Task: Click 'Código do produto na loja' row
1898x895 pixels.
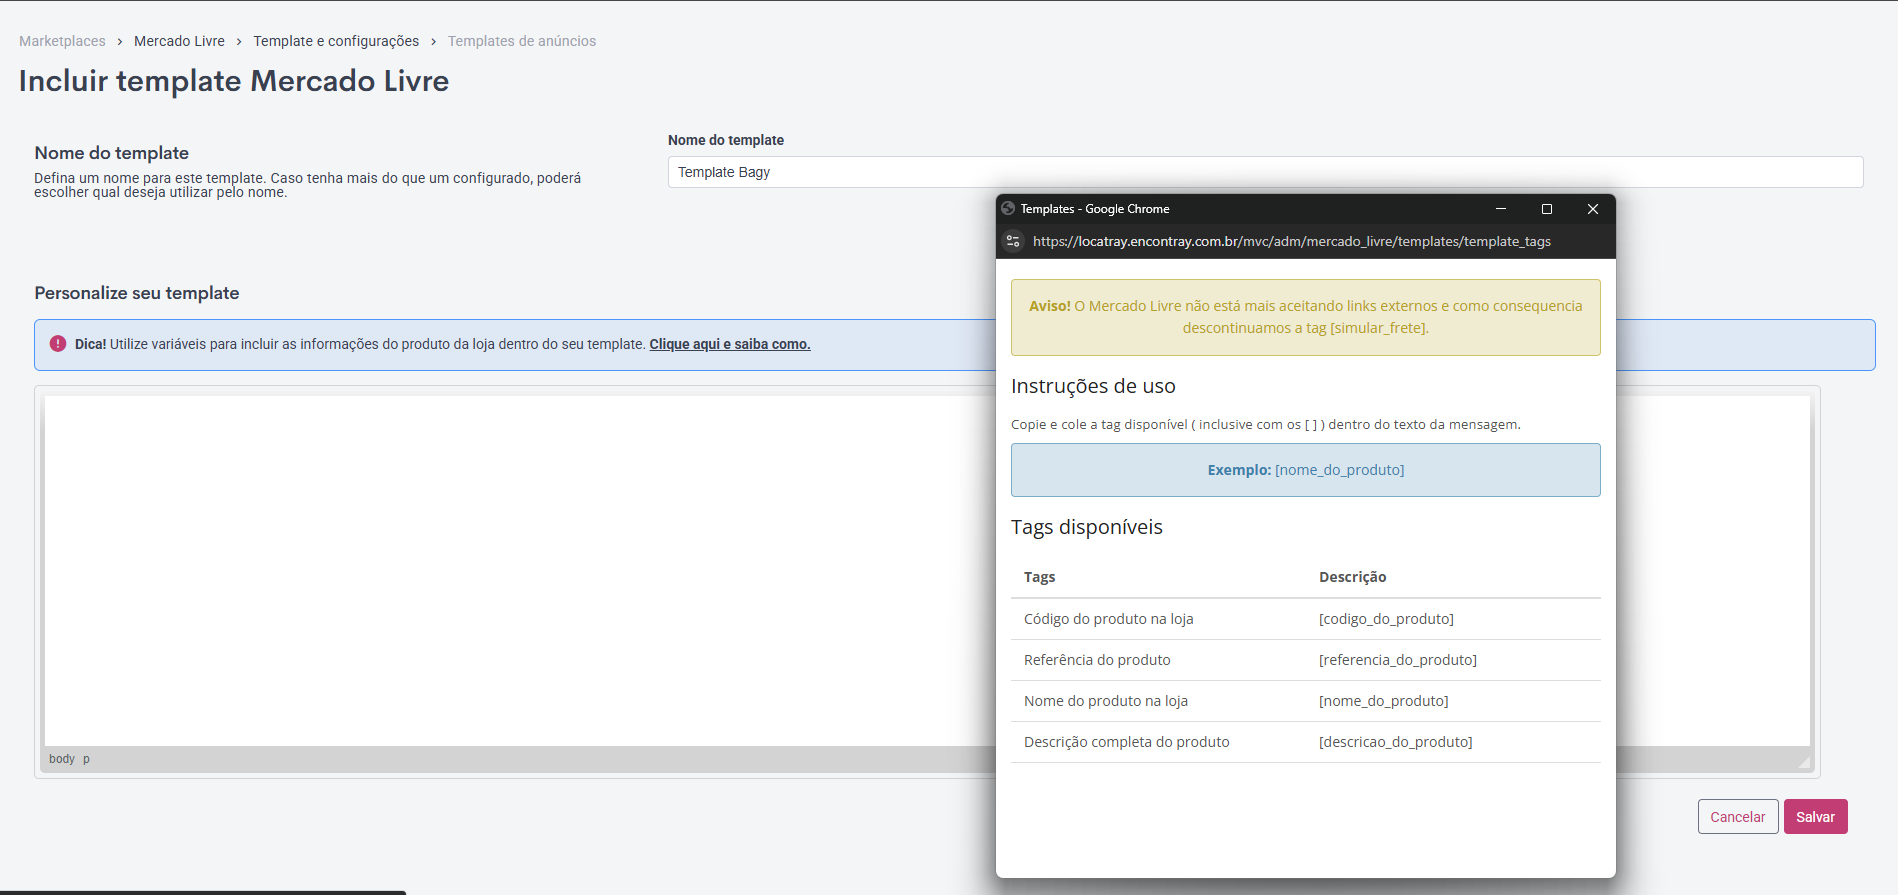Action: point(1305,619)
